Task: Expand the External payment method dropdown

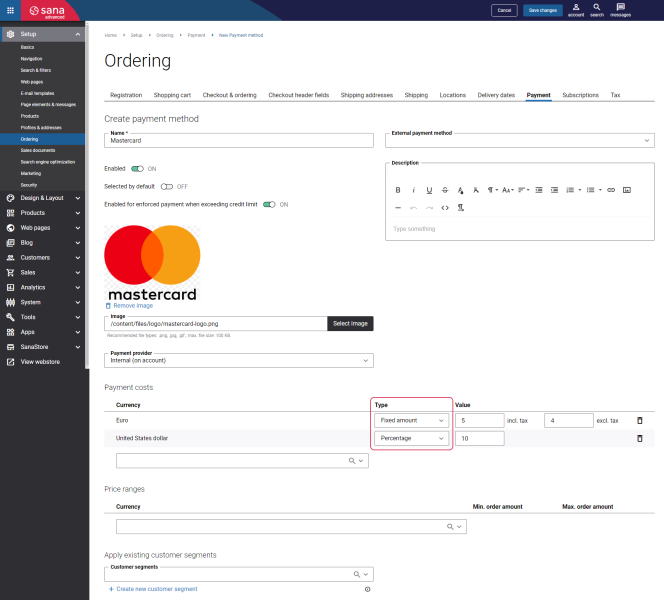Action: [519, 141]
